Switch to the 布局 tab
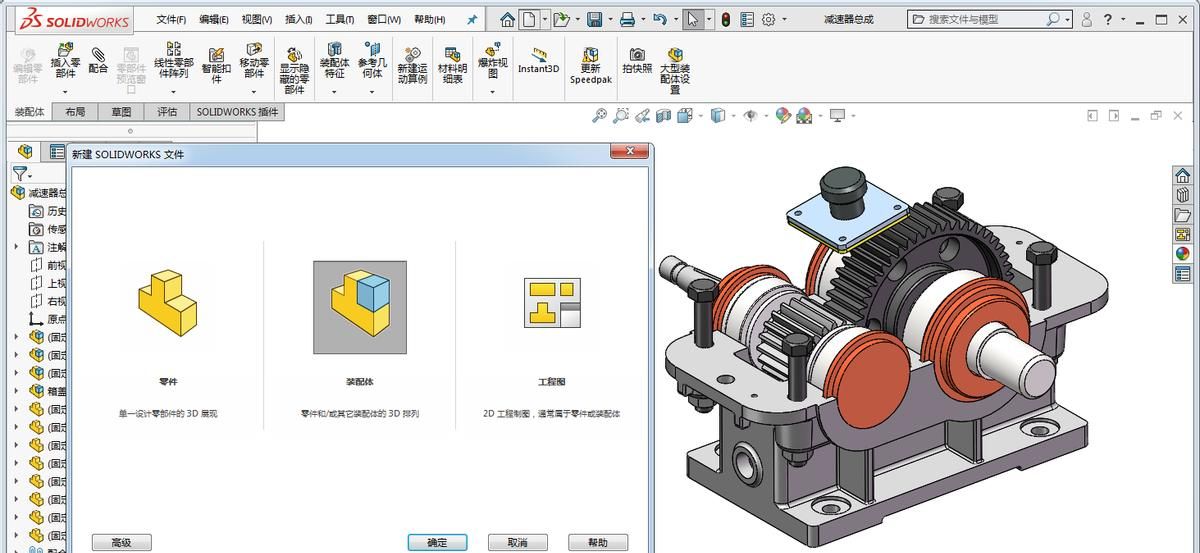This screenshot has width=1200, height=553. point(75,112)
